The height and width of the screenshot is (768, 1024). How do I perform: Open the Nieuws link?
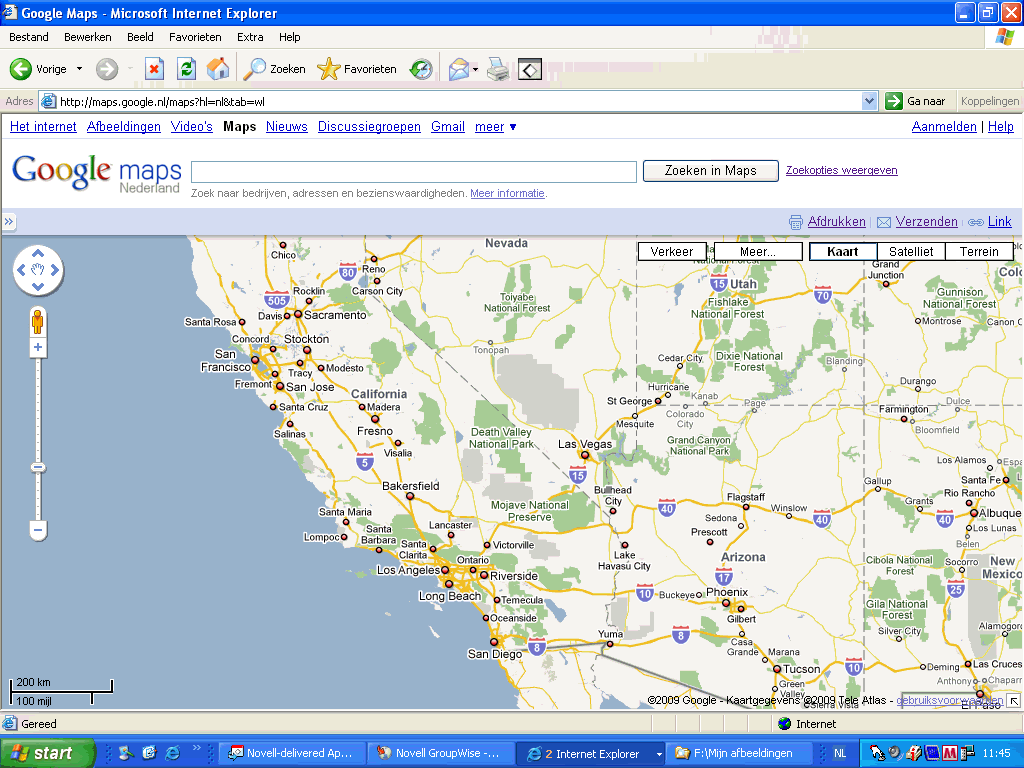click(x=287, y=127)
